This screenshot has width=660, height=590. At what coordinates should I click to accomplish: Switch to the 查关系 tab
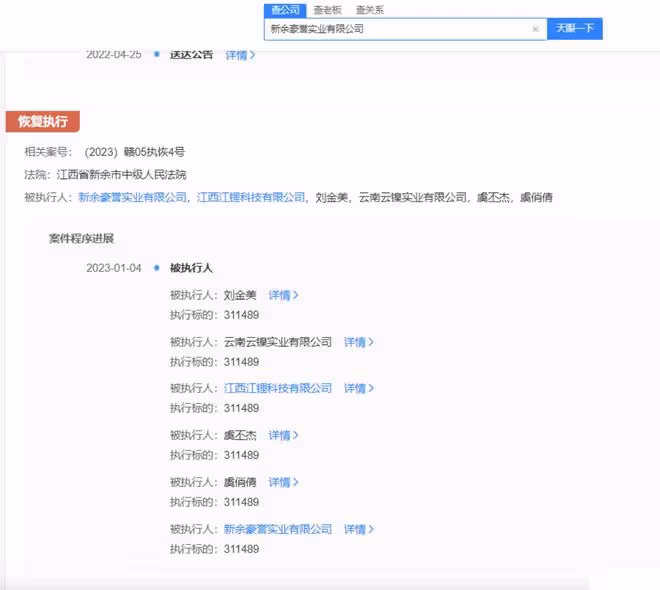tap(370, 10)
